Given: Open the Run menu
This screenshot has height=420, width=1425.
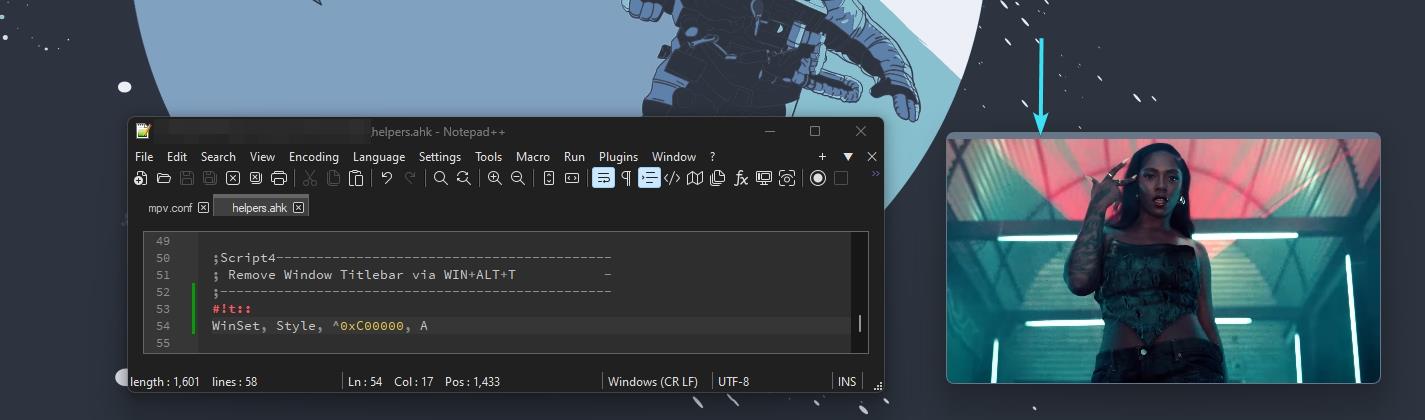Looking at the screenshot, I should [574, 157].
